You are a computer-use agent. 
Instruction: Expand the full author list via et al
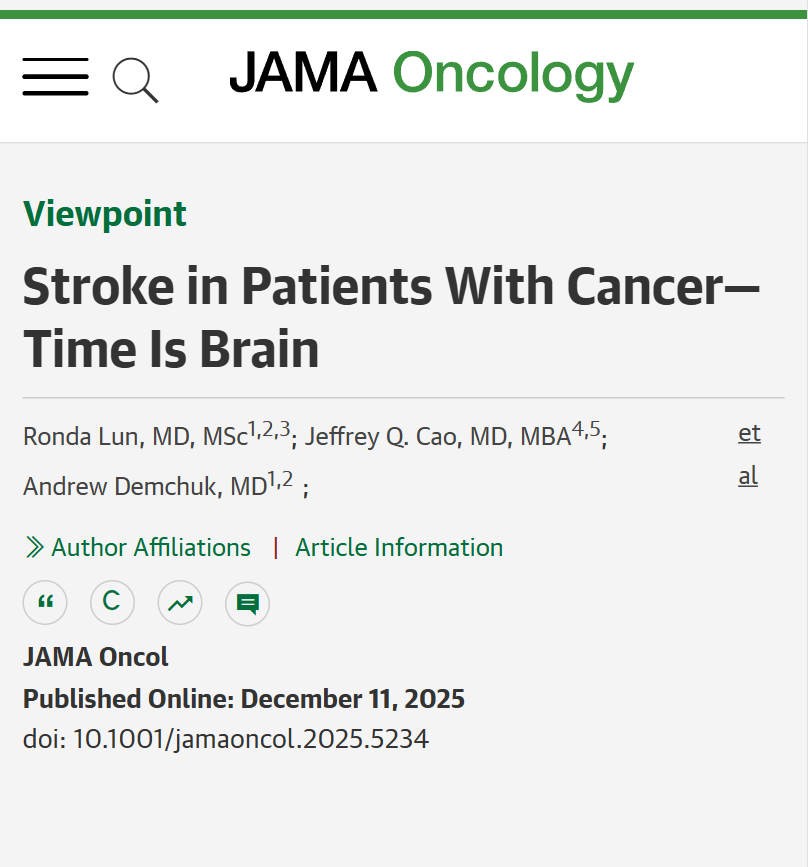(x=749, y=455)
